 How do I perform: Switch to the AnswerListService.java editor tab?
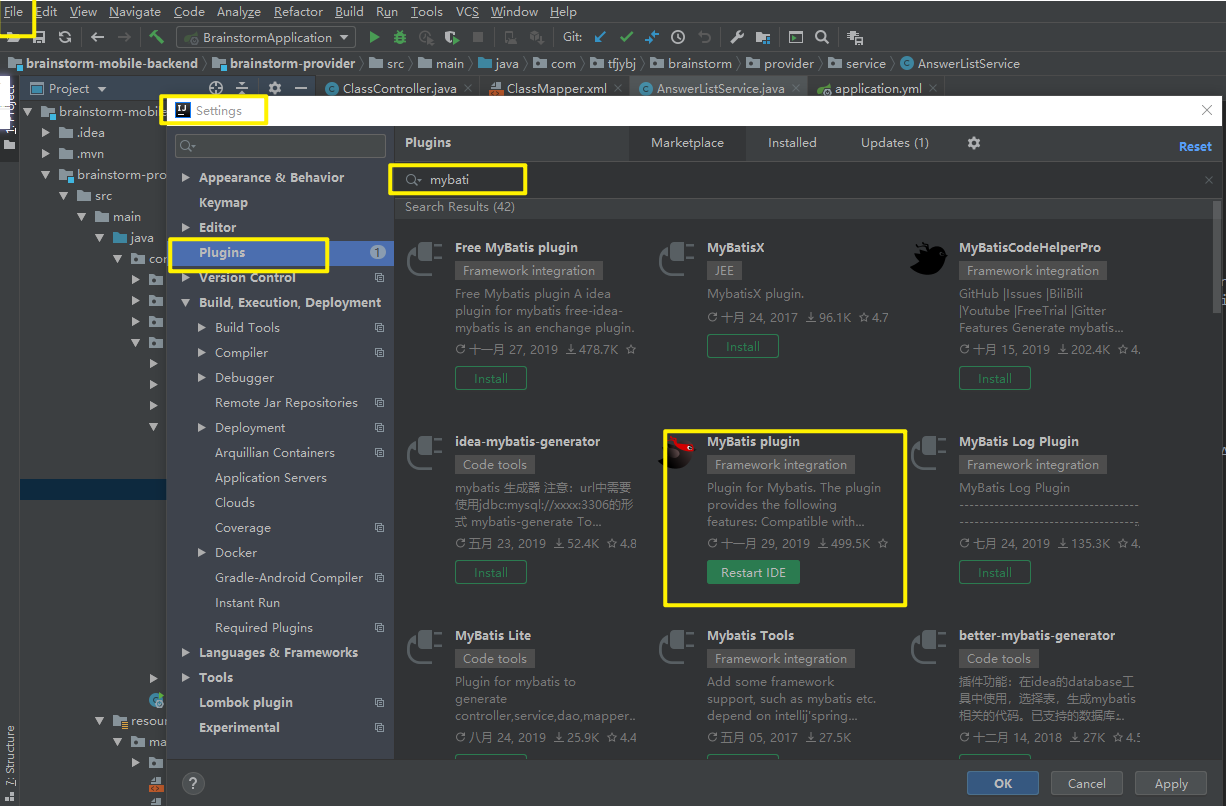coord(720,88)
